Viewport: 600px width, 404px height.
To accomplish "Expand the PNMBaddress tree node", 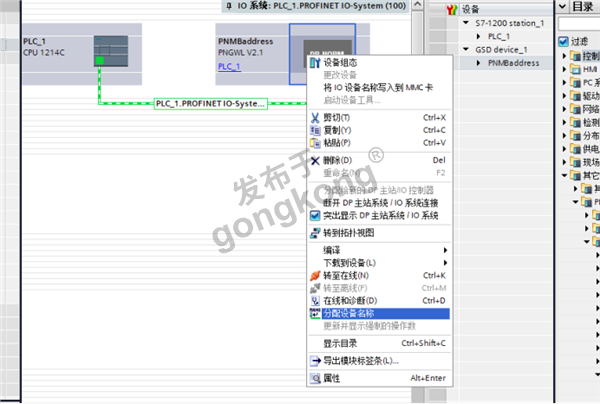I will [x=478, y=63].
